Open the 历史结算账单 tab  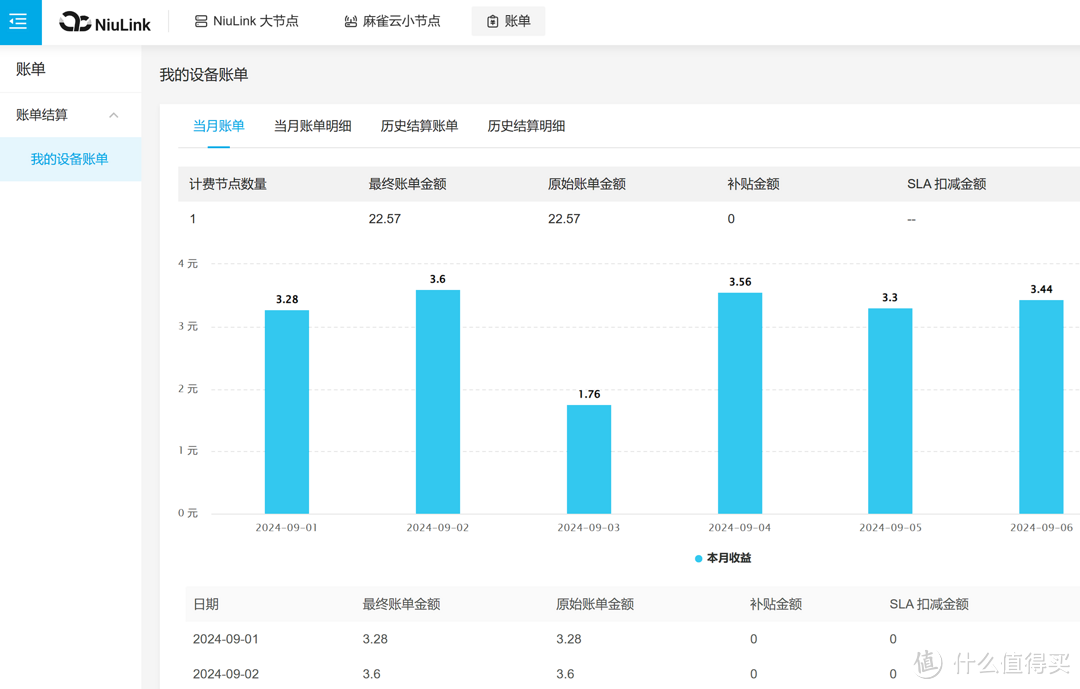point(419,126)
